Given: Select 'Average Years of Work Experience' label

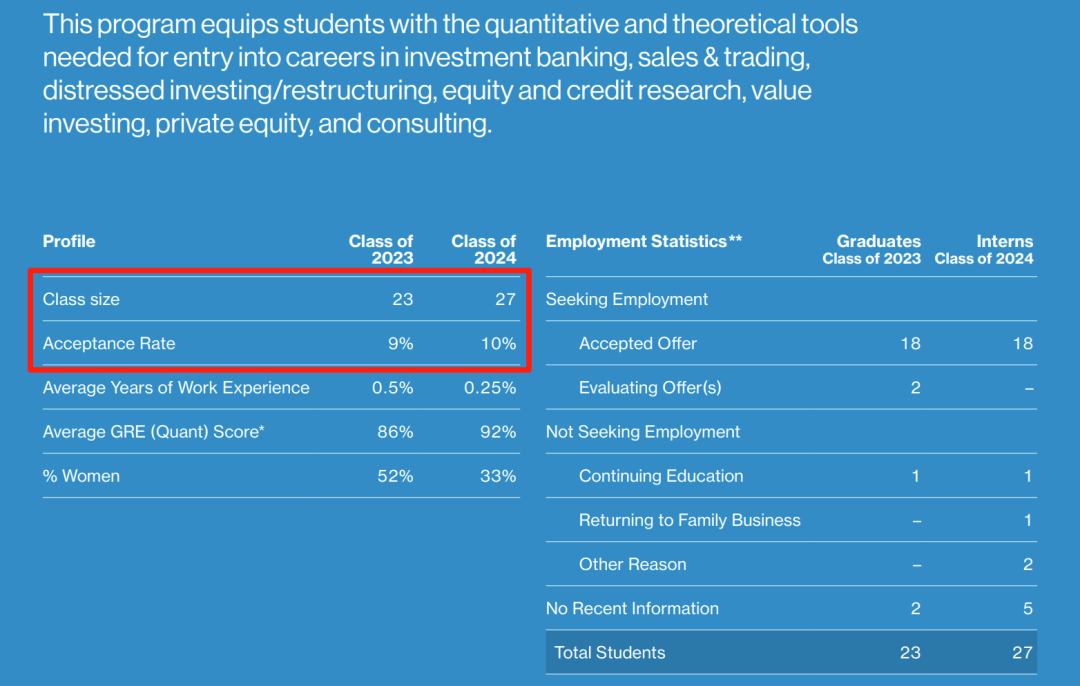Looking at the screenshot, I should pos(176,388).
